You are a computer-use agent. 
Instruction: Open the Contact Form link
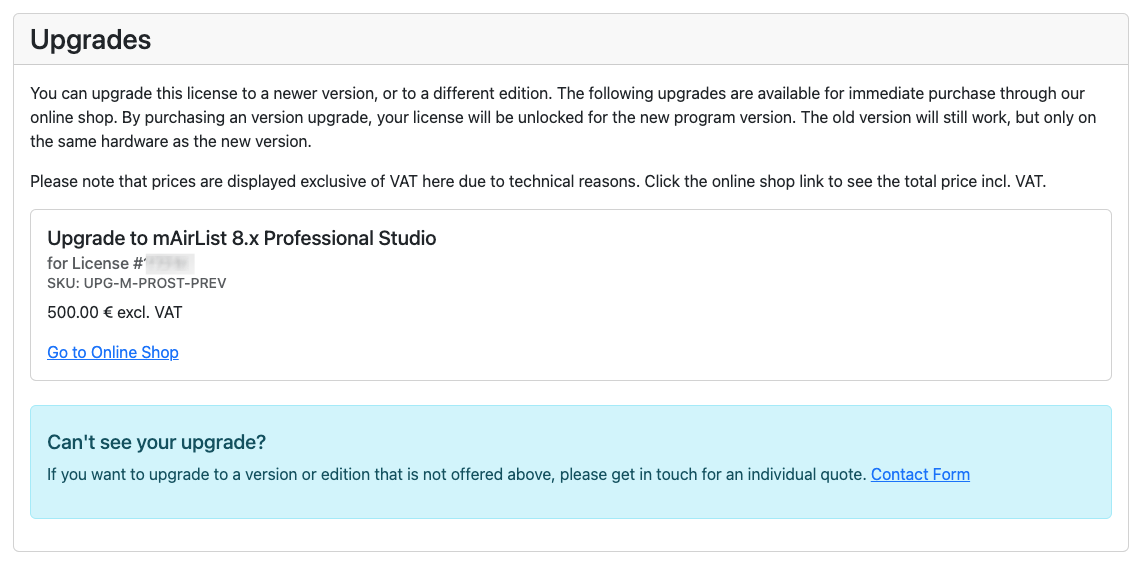pos(920,474)
